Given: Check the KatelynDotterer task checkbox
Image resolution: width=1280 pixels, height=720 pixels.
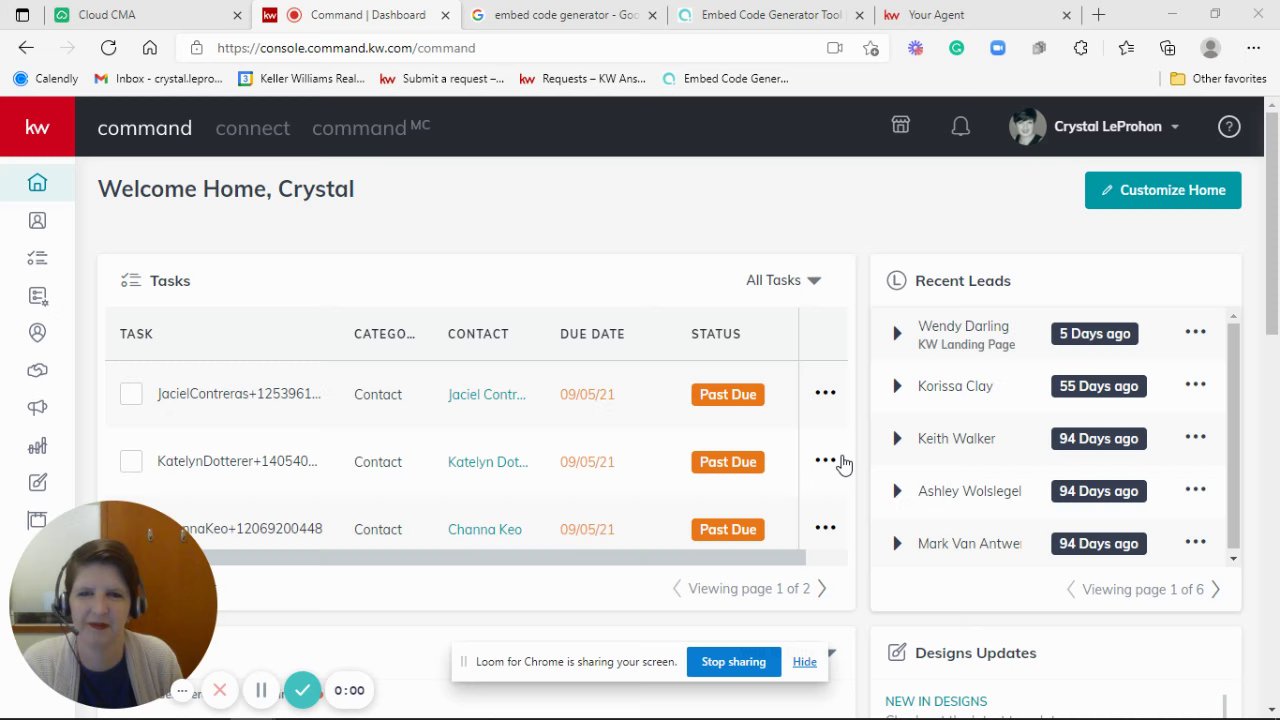Looking at the screenshot, I should tap(131, 461).
